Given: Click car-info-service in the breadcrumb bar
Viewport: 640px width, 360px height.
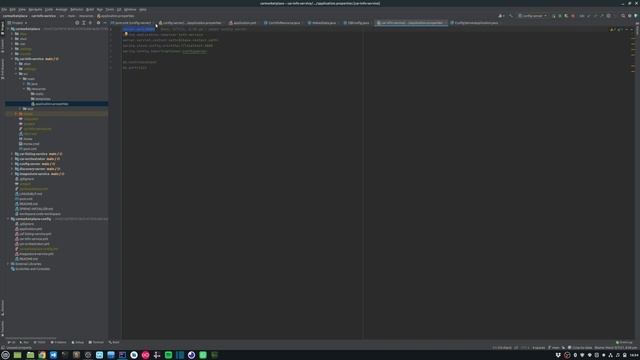Looking at the screenshot, I should coord(44,16).
